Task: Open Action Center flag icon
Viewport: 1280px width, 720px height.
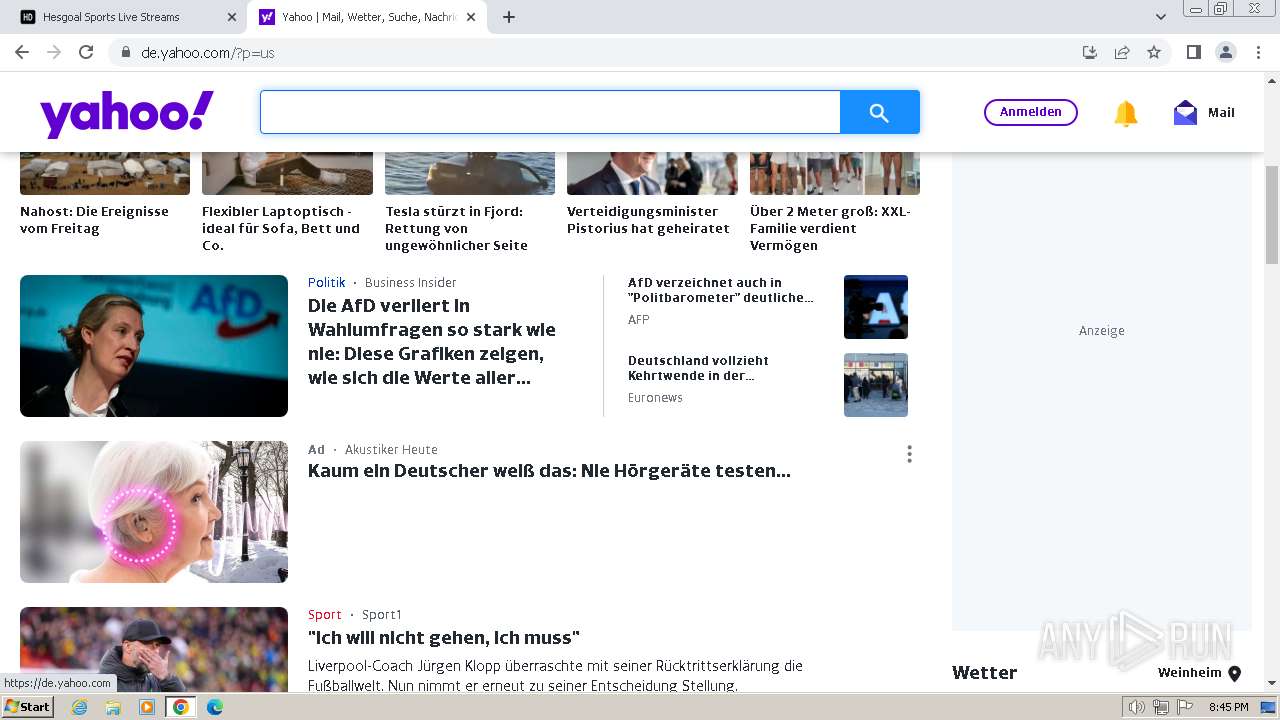Action: (1183, 707)
